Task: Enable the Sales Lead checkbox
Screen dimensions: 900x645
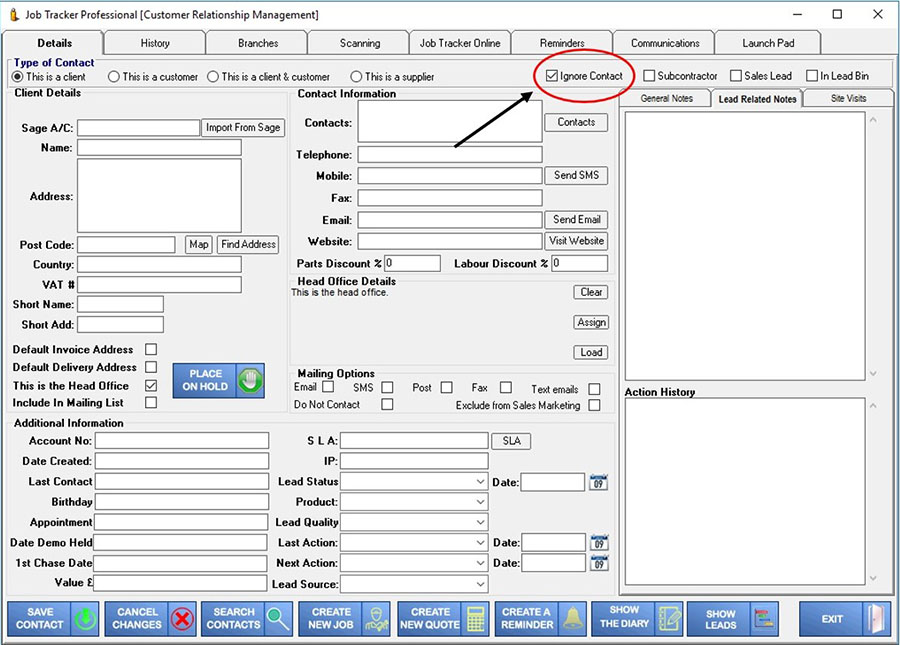Action: tap(736, 76)
